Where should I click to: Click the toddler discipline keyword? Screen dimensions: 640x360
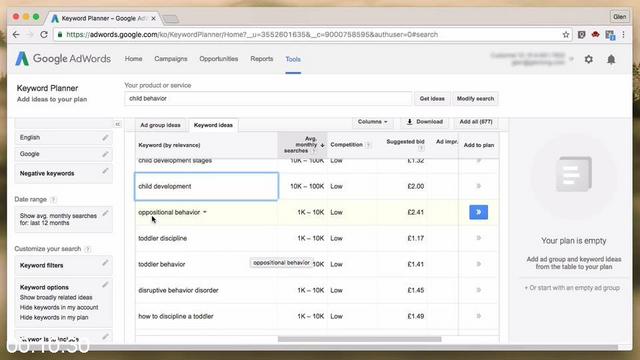[x=162, y=238]
